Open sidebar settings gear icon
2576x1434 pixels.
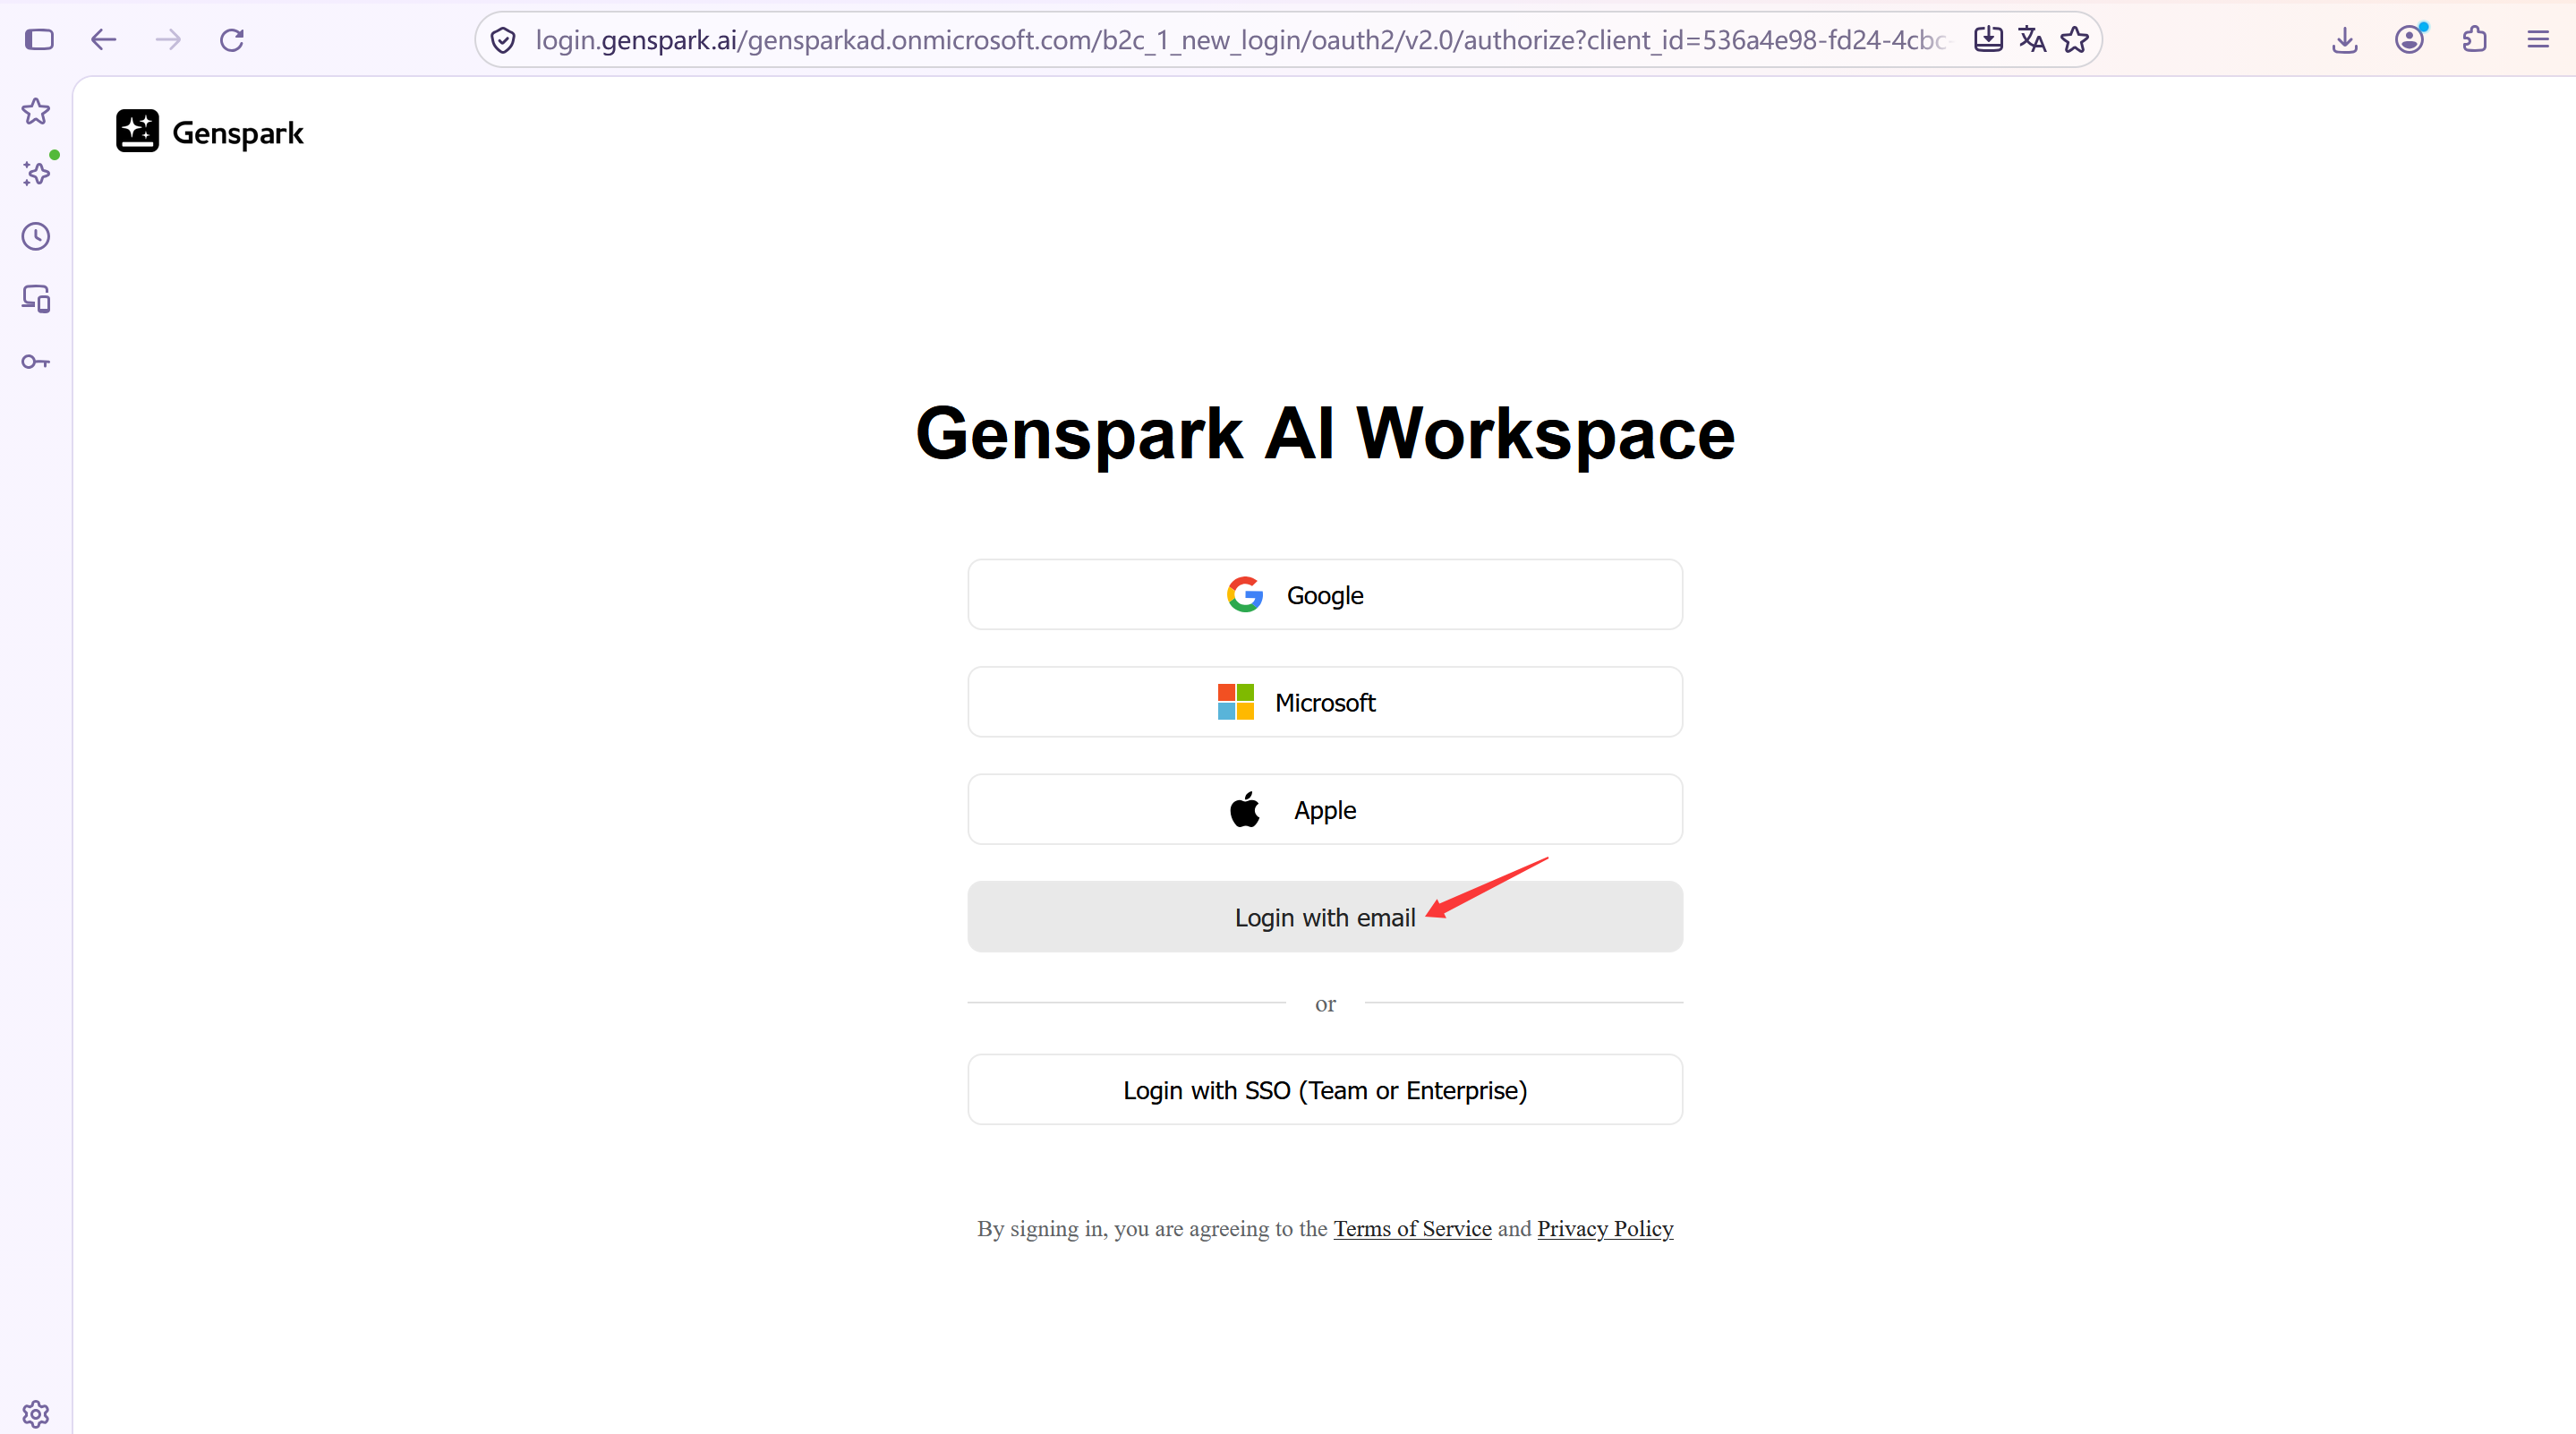(x=36, y=1413)
